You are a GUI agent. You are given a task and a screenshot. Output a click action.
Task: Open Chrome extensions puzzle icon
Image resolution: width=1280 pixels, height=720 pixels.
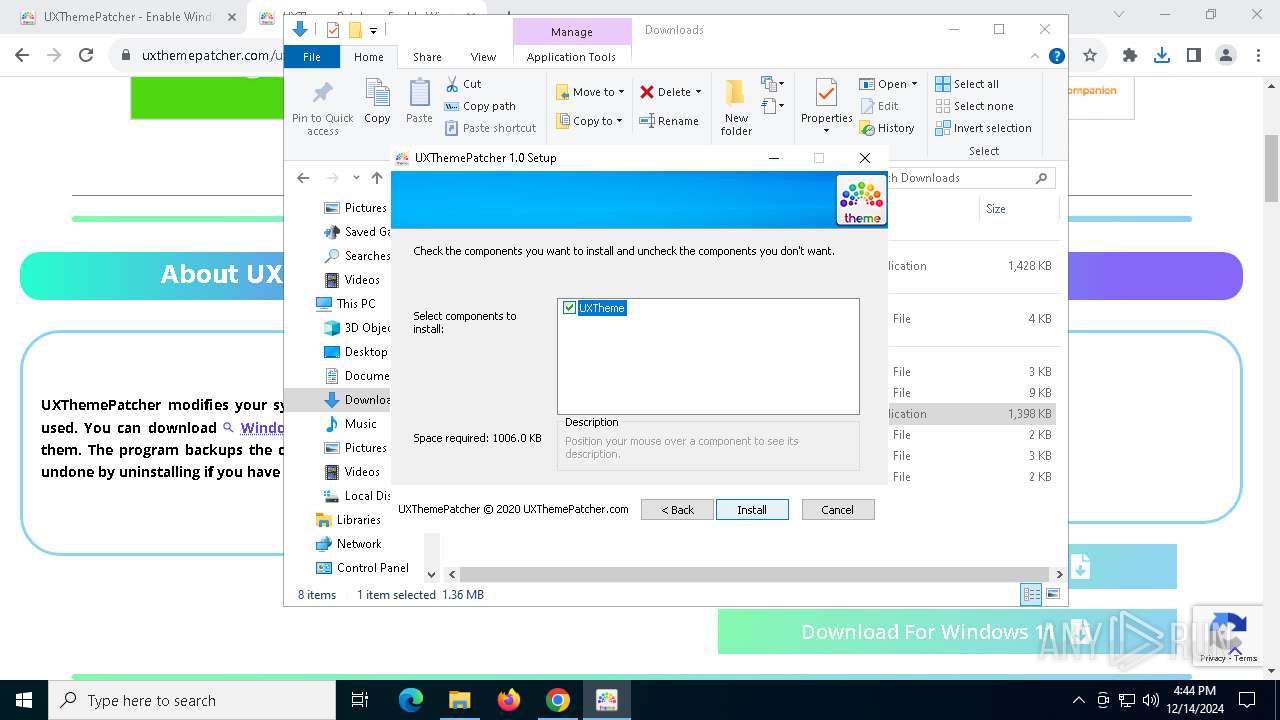tap(1130, 56)
